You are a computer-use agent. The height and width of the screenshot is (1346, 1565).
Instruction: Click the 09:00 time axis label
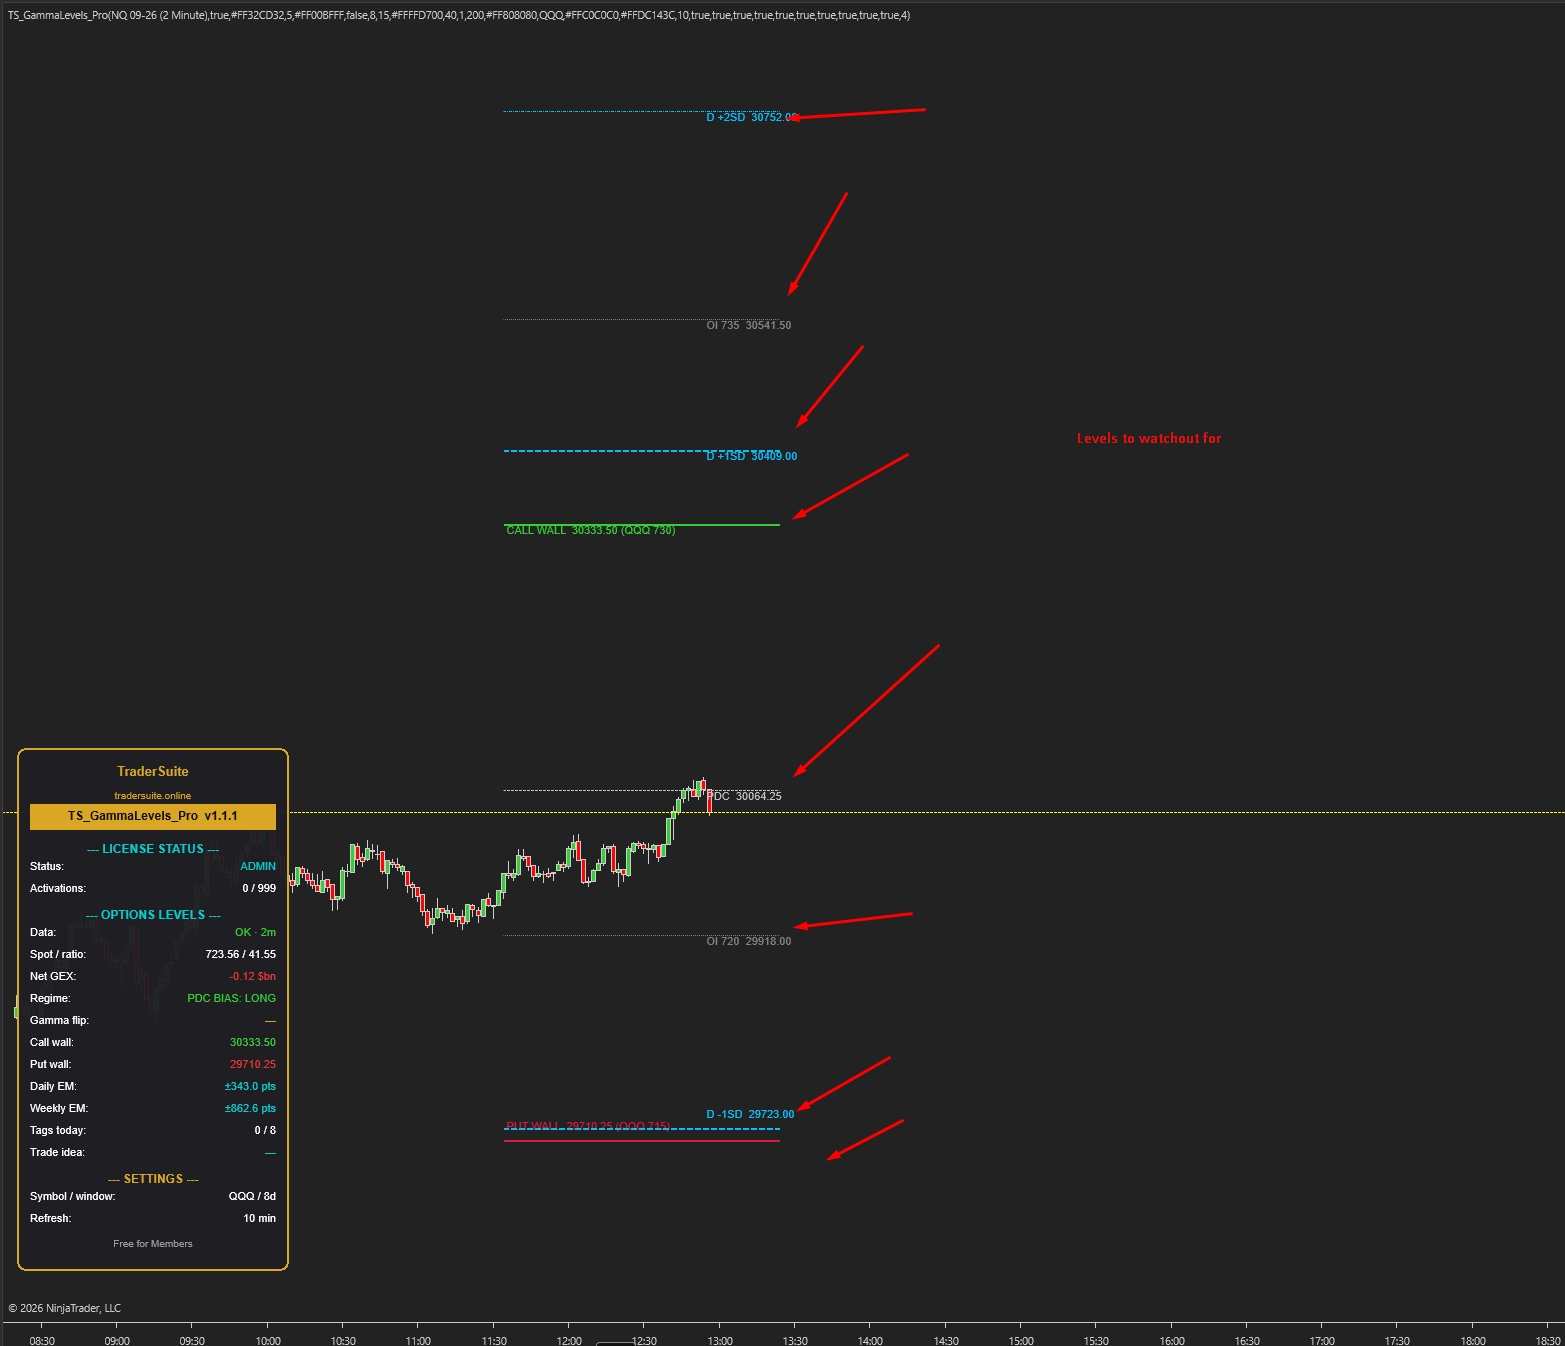click(x=117, y=1340)
